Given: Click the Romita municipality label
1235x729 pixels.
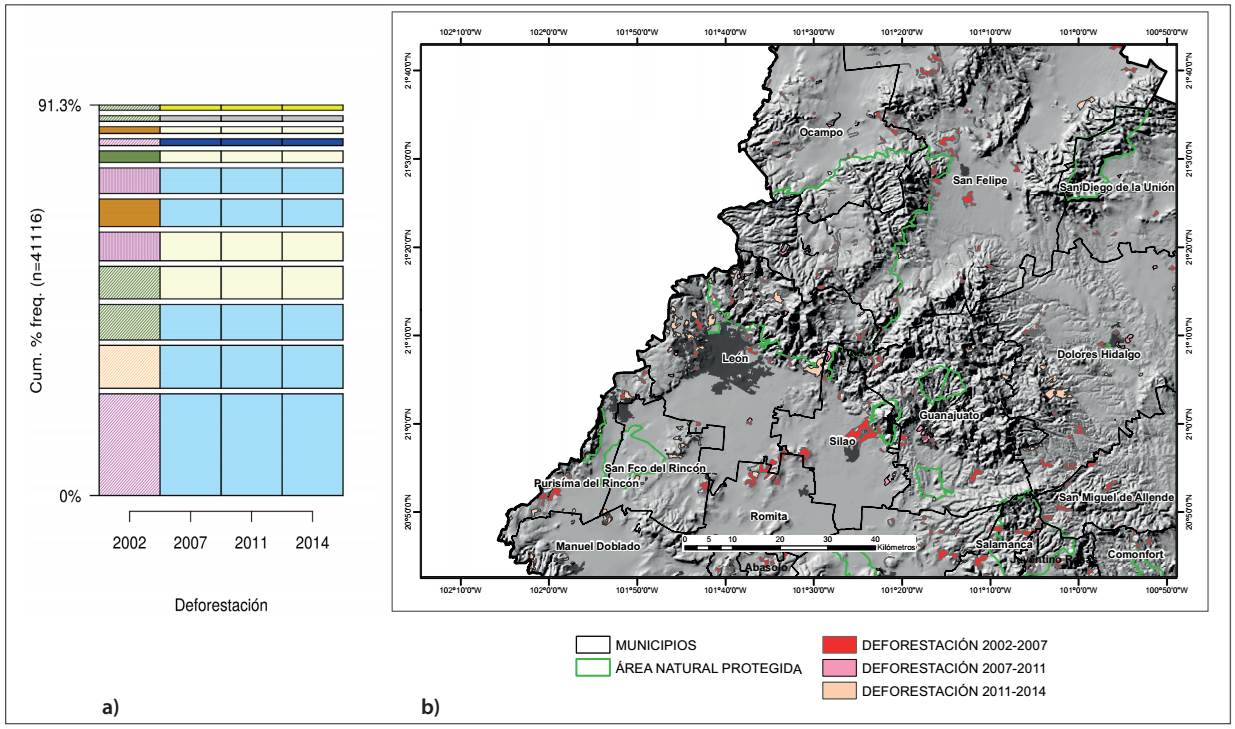Looking at the screenshot, I should pyautogui.click(x=769, y=516).
